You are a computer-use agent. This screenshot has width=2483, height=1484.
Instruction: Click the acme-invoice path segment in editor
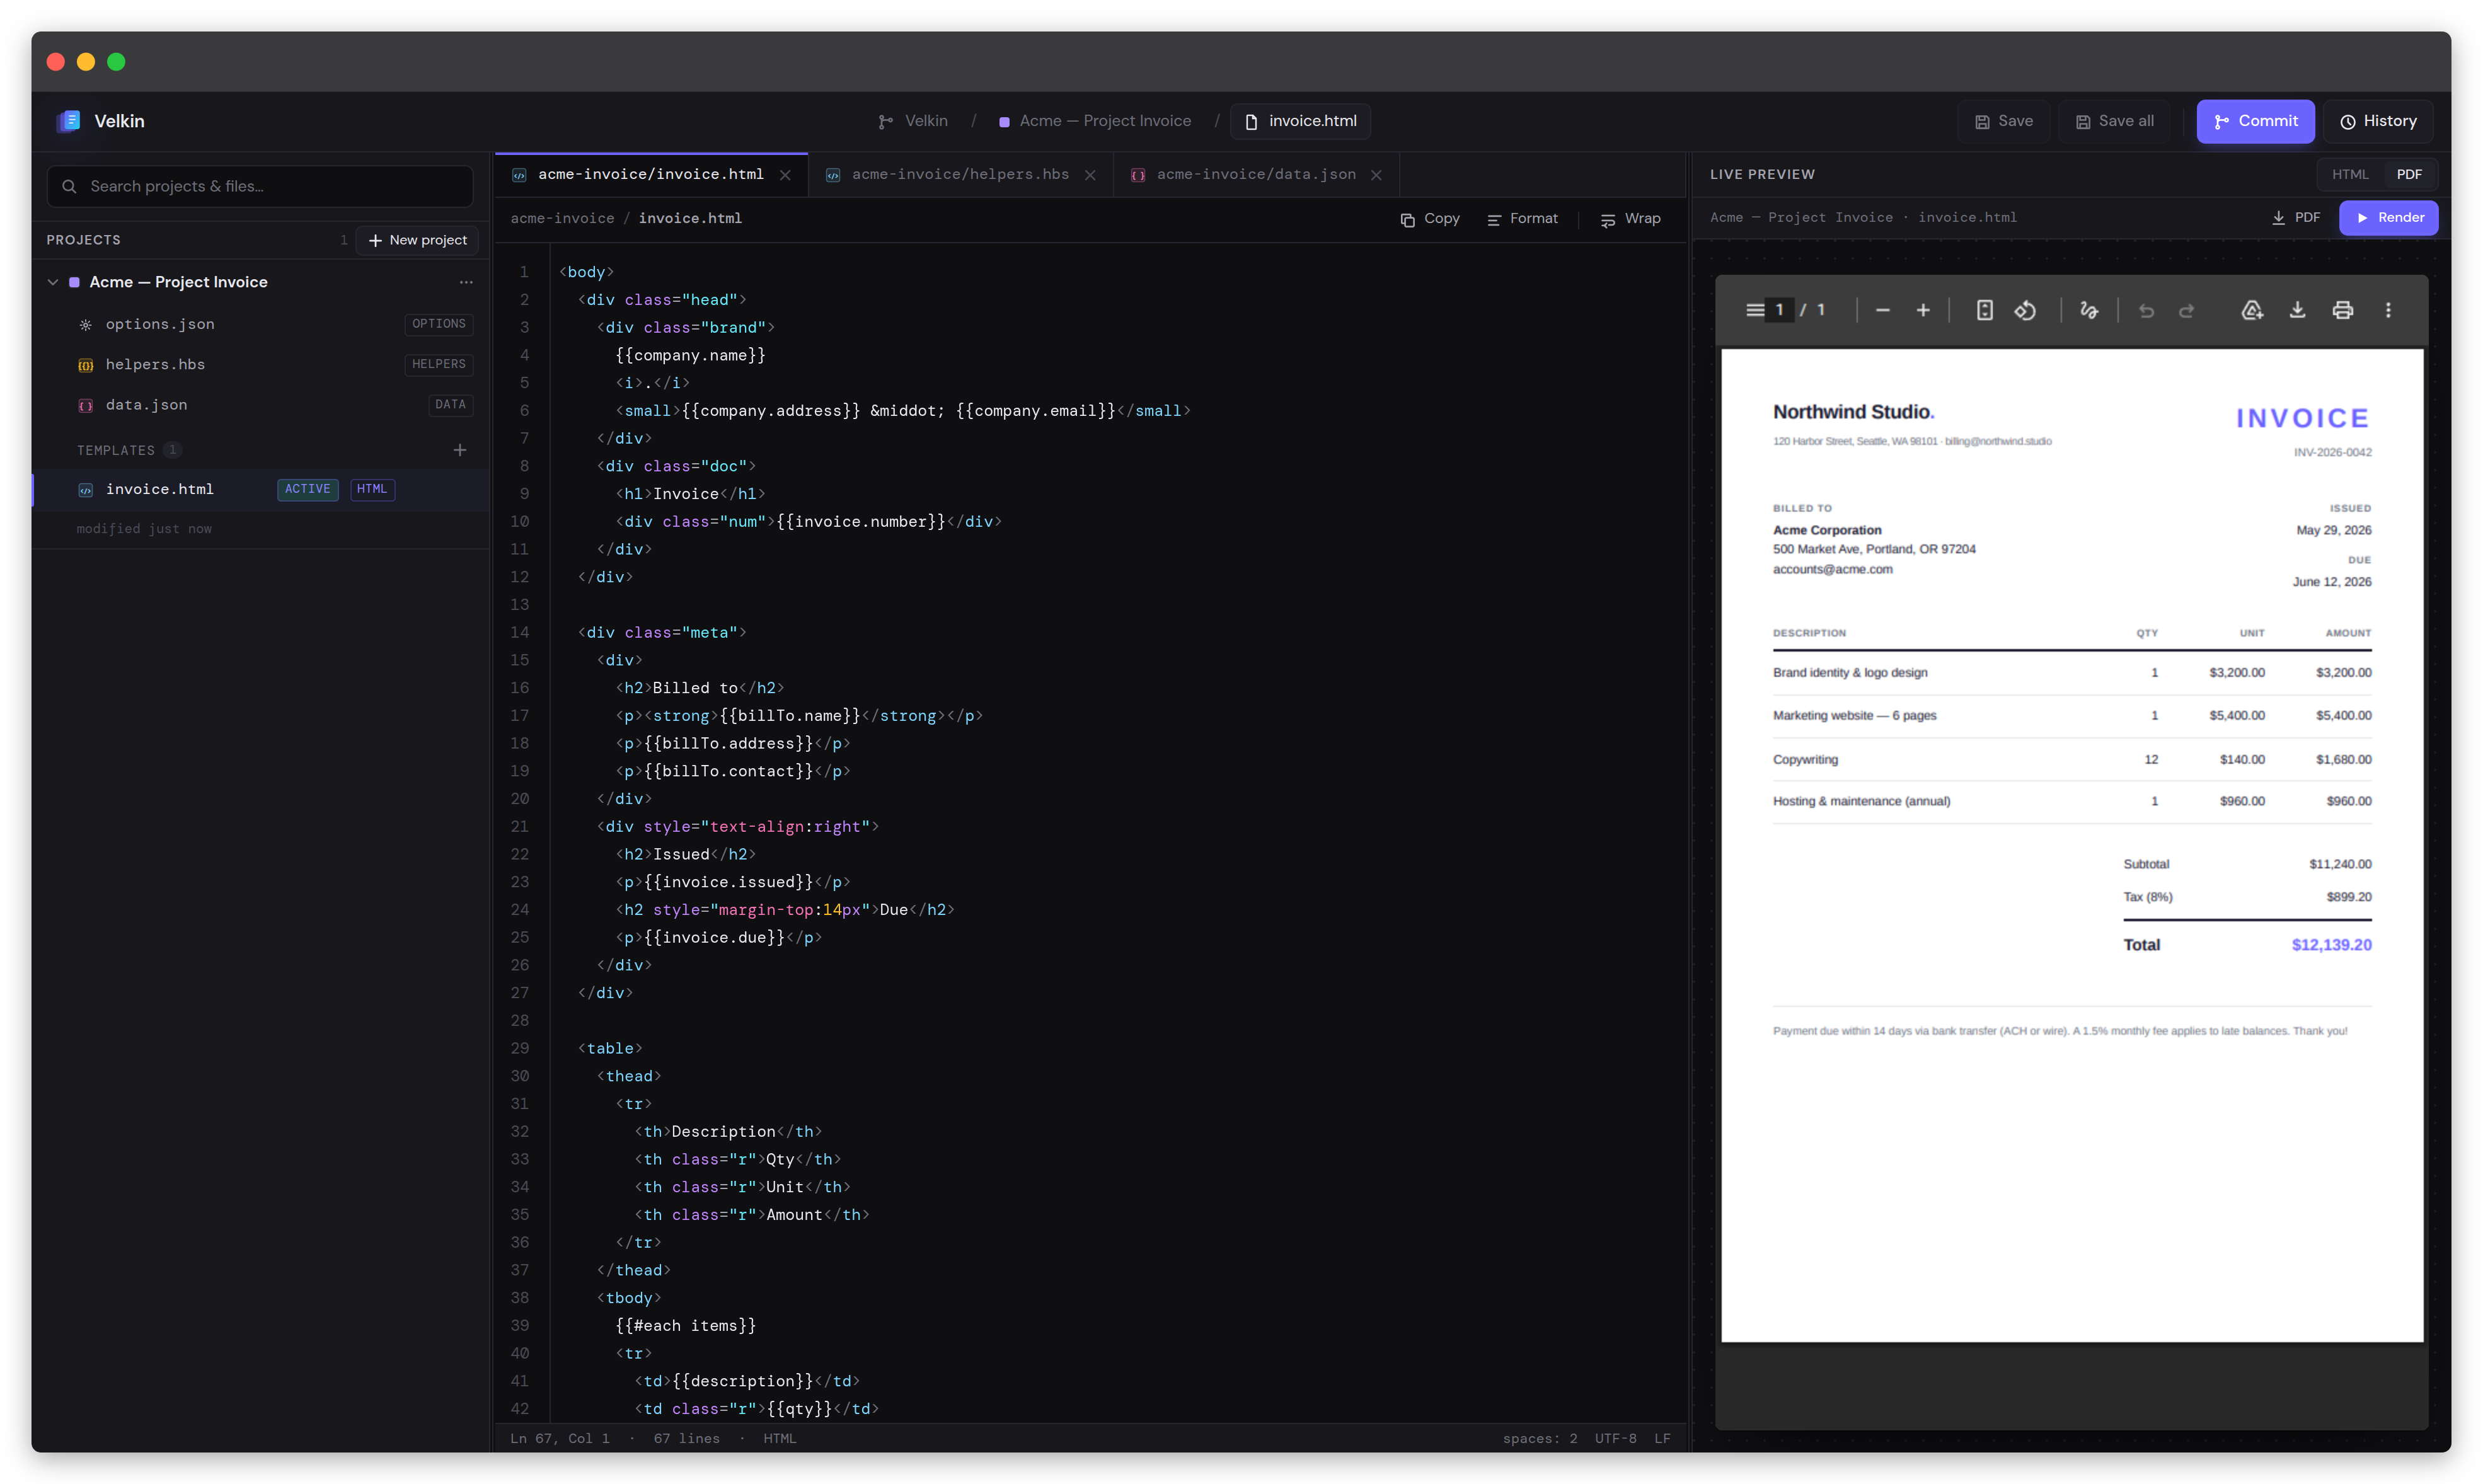point(562,219)
